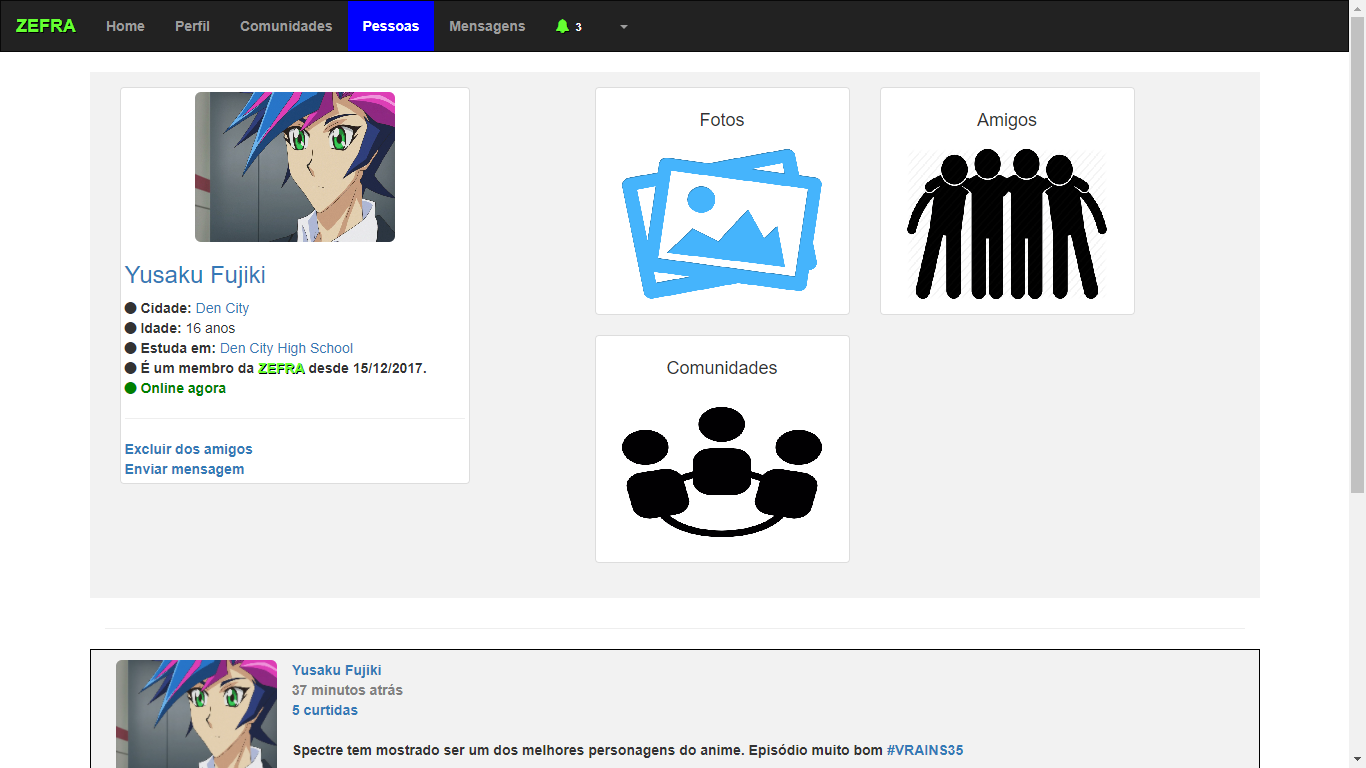Click Excluir dos amigos
Viewport: 1366px width, 768px height.
pos(188,449)
